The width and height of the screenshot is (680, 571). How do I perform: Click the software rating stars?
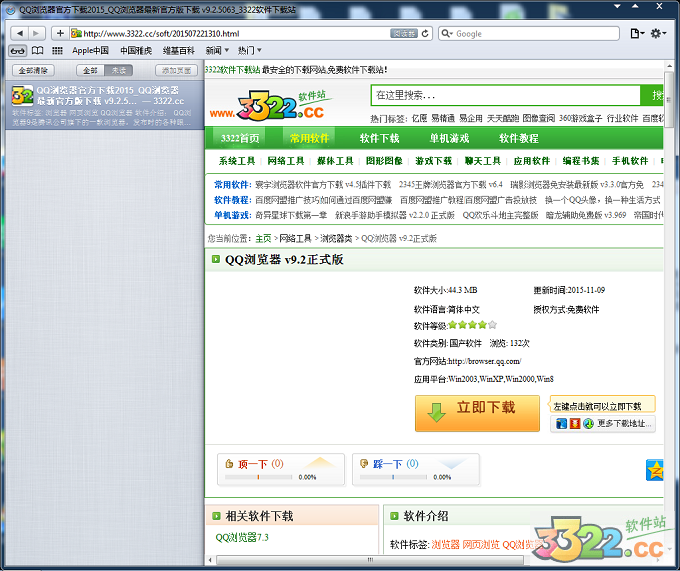(x=472, y=325)
